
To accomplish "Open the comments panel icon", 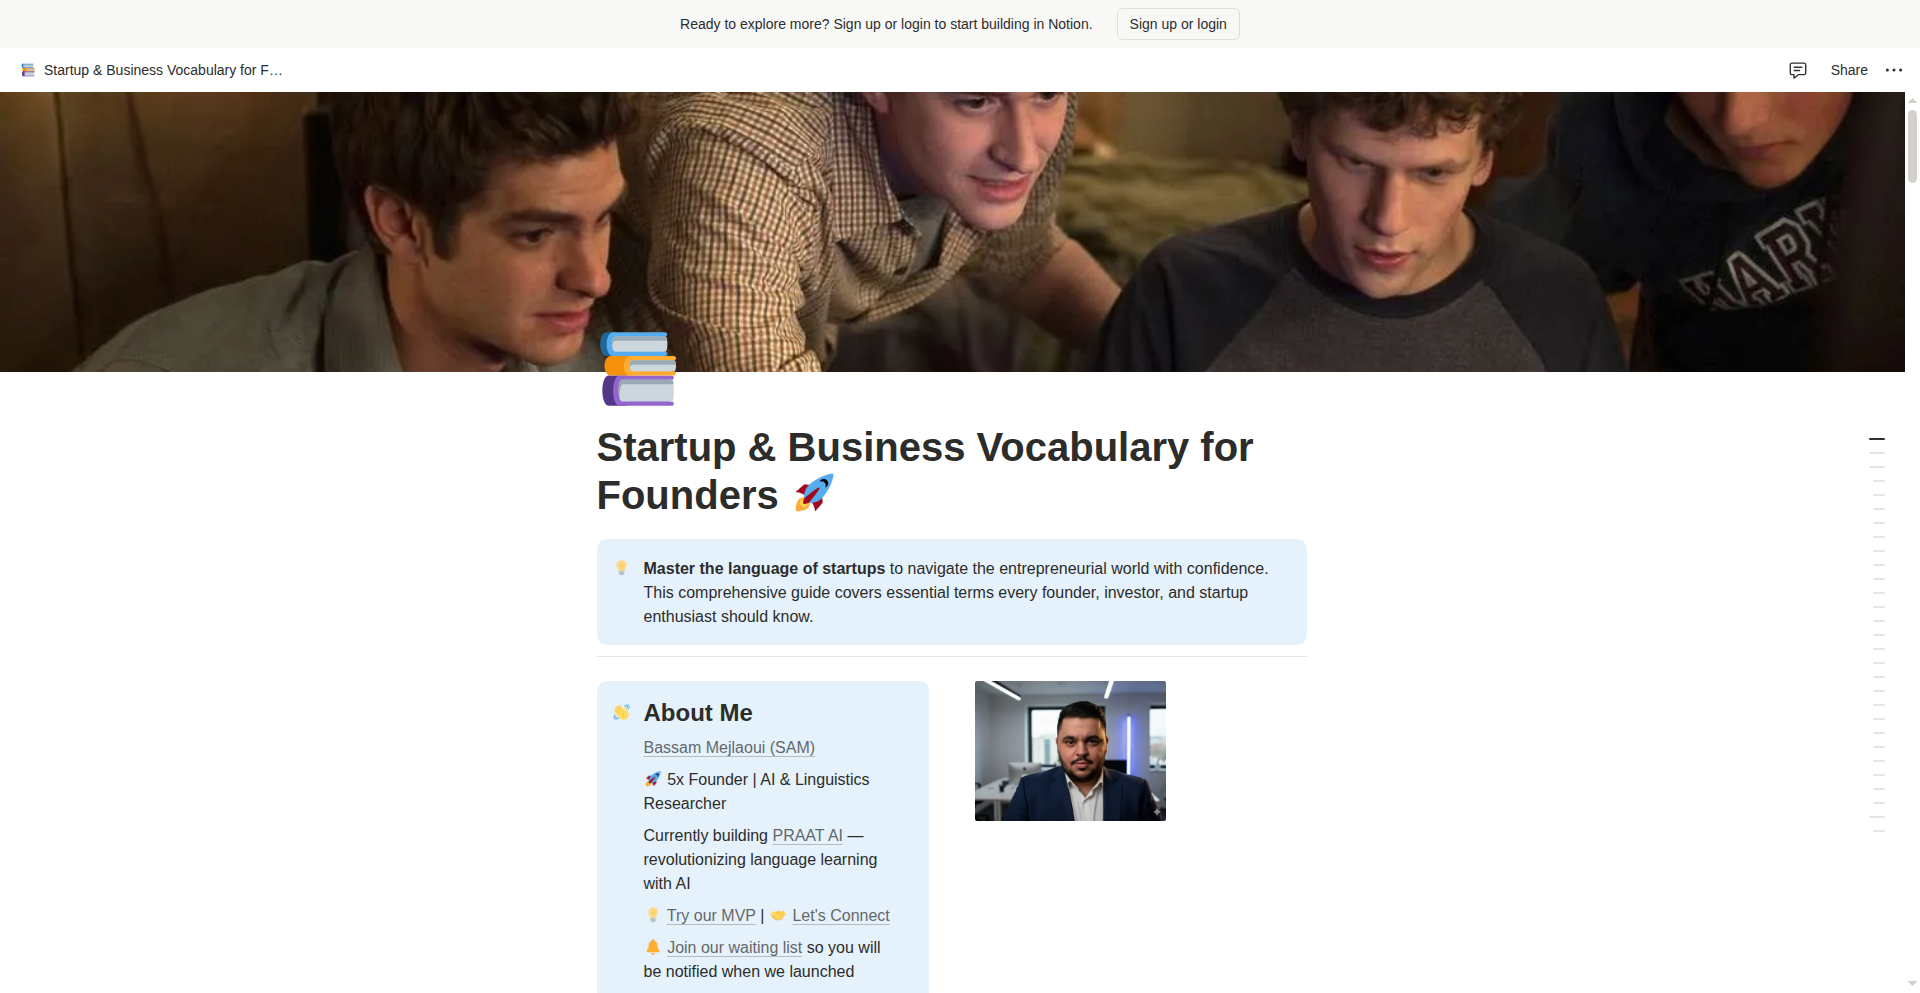I will [x=1797, y=70].
